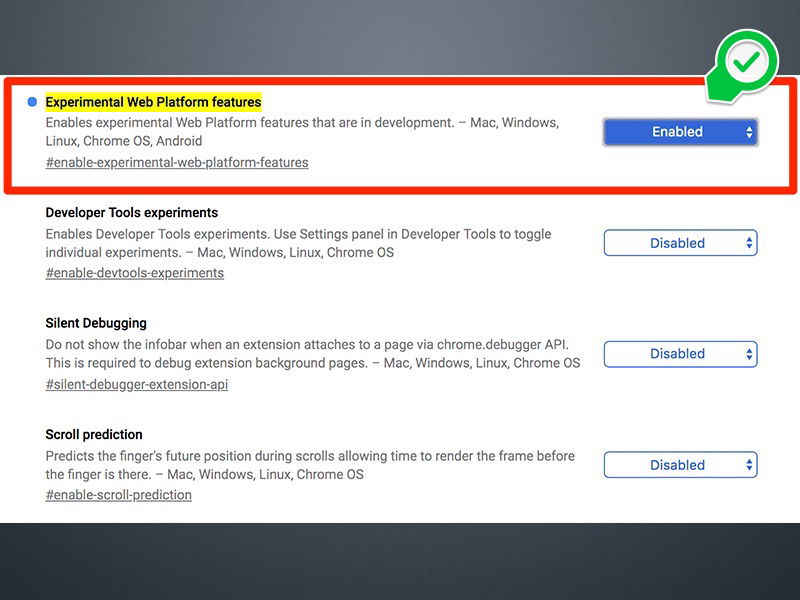This screenshot has height=600, width=800.
Task: Select the Silent Debugging title
Action: [x=96, y=323]
